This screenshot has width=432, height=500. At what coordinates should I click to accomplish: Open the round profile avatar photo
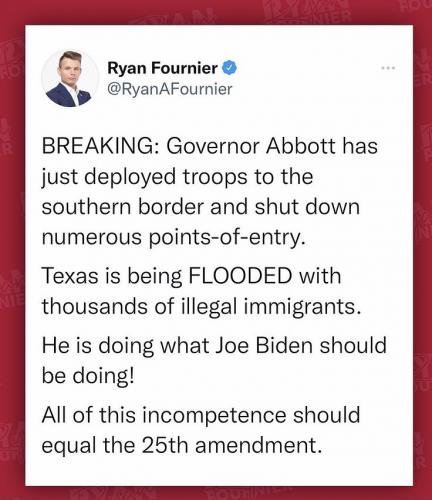click(x=70, y=78)
